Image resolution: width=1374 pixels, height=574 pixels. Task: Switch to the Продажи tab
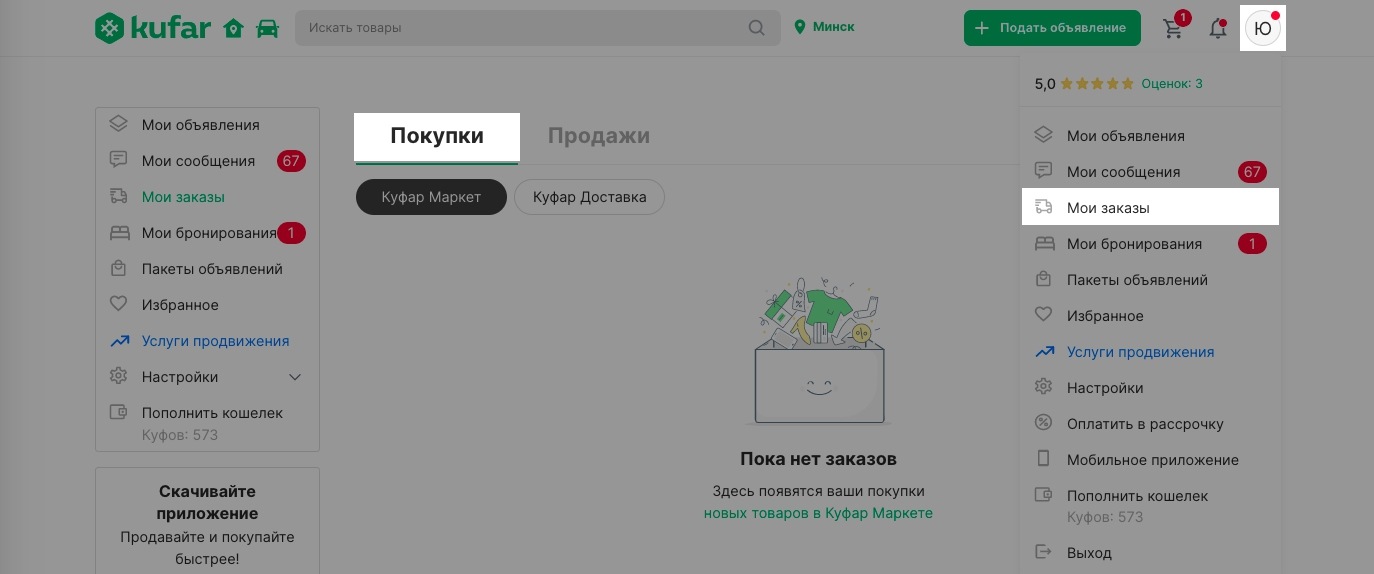599,136
